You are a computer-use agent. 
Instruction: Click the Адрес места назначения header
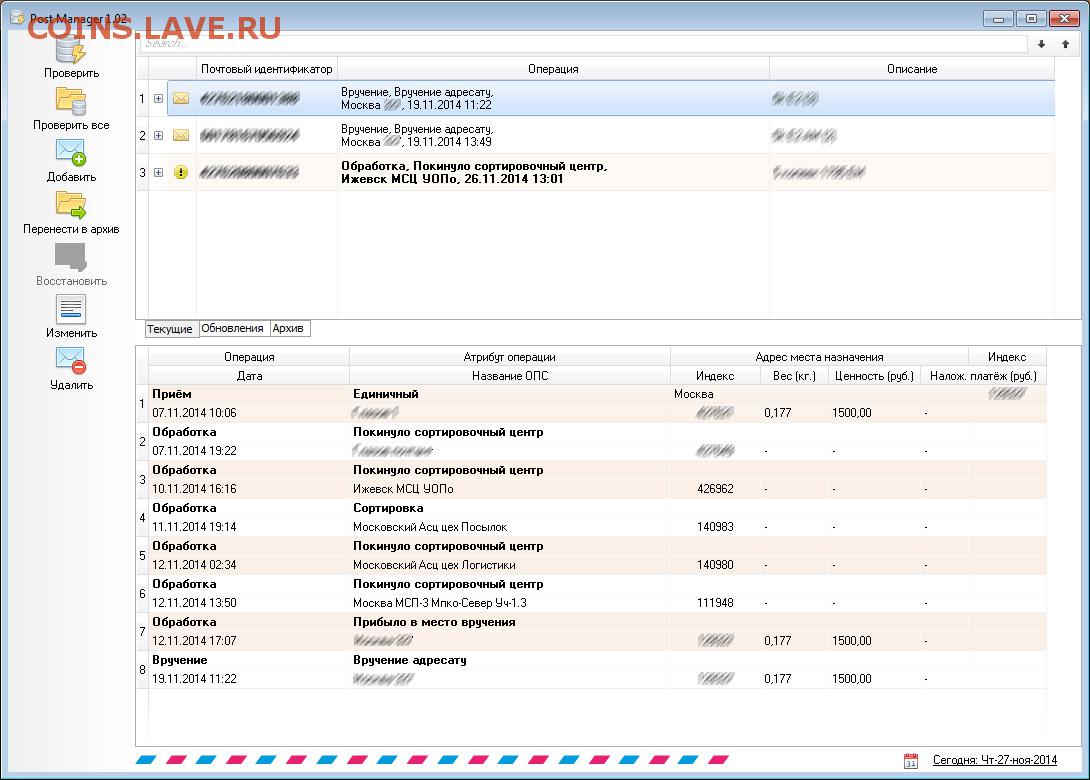pyautogui.click(x=819, y=357)
